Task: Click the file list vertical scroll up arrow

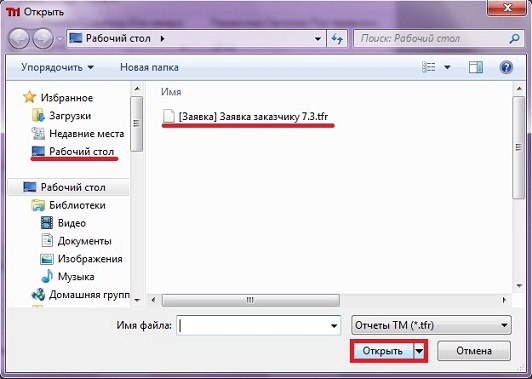Action: pos(519,89)
